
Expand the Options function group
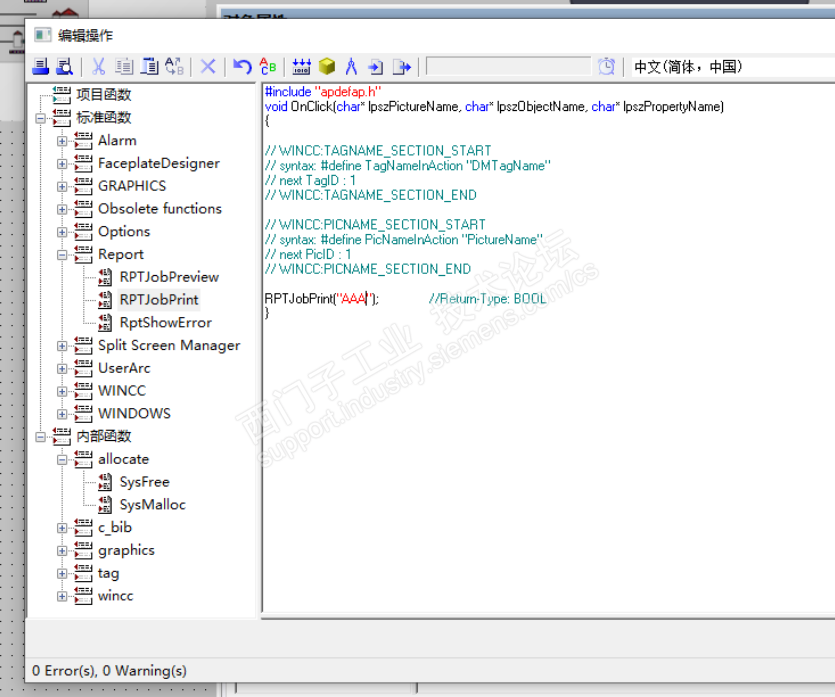click(x=62, y=232)
